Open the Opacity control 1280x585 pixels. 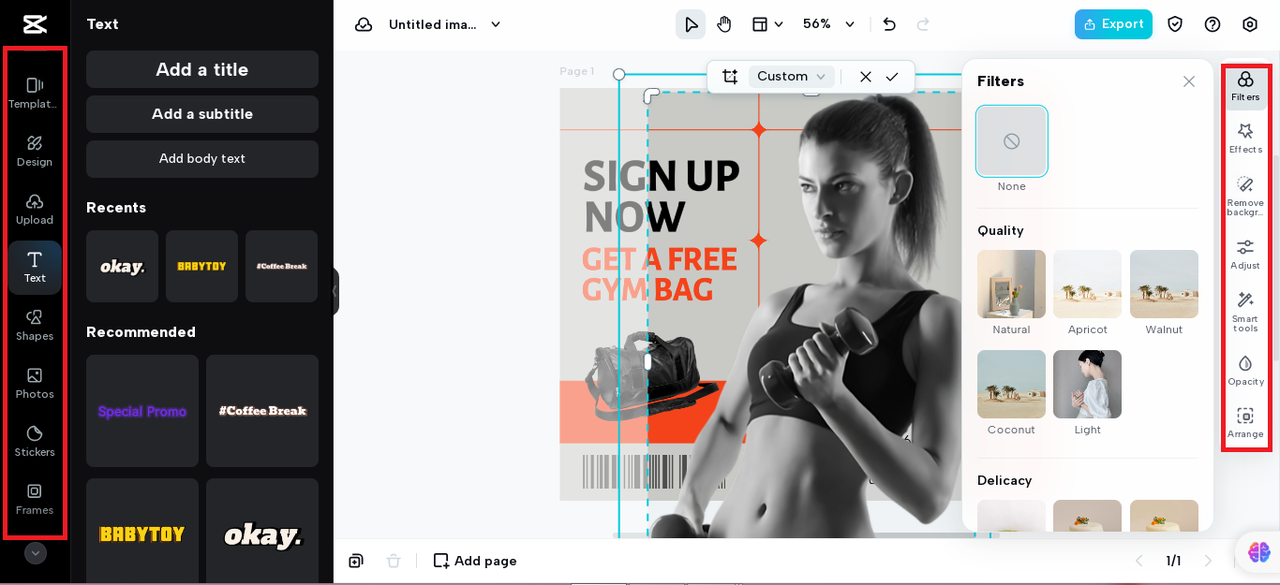1245,370
